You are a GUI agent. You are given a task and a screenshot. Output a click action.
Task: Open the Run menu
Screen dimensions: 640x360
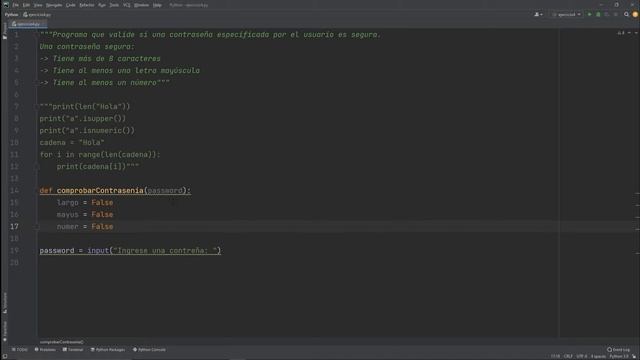(102, 5)
